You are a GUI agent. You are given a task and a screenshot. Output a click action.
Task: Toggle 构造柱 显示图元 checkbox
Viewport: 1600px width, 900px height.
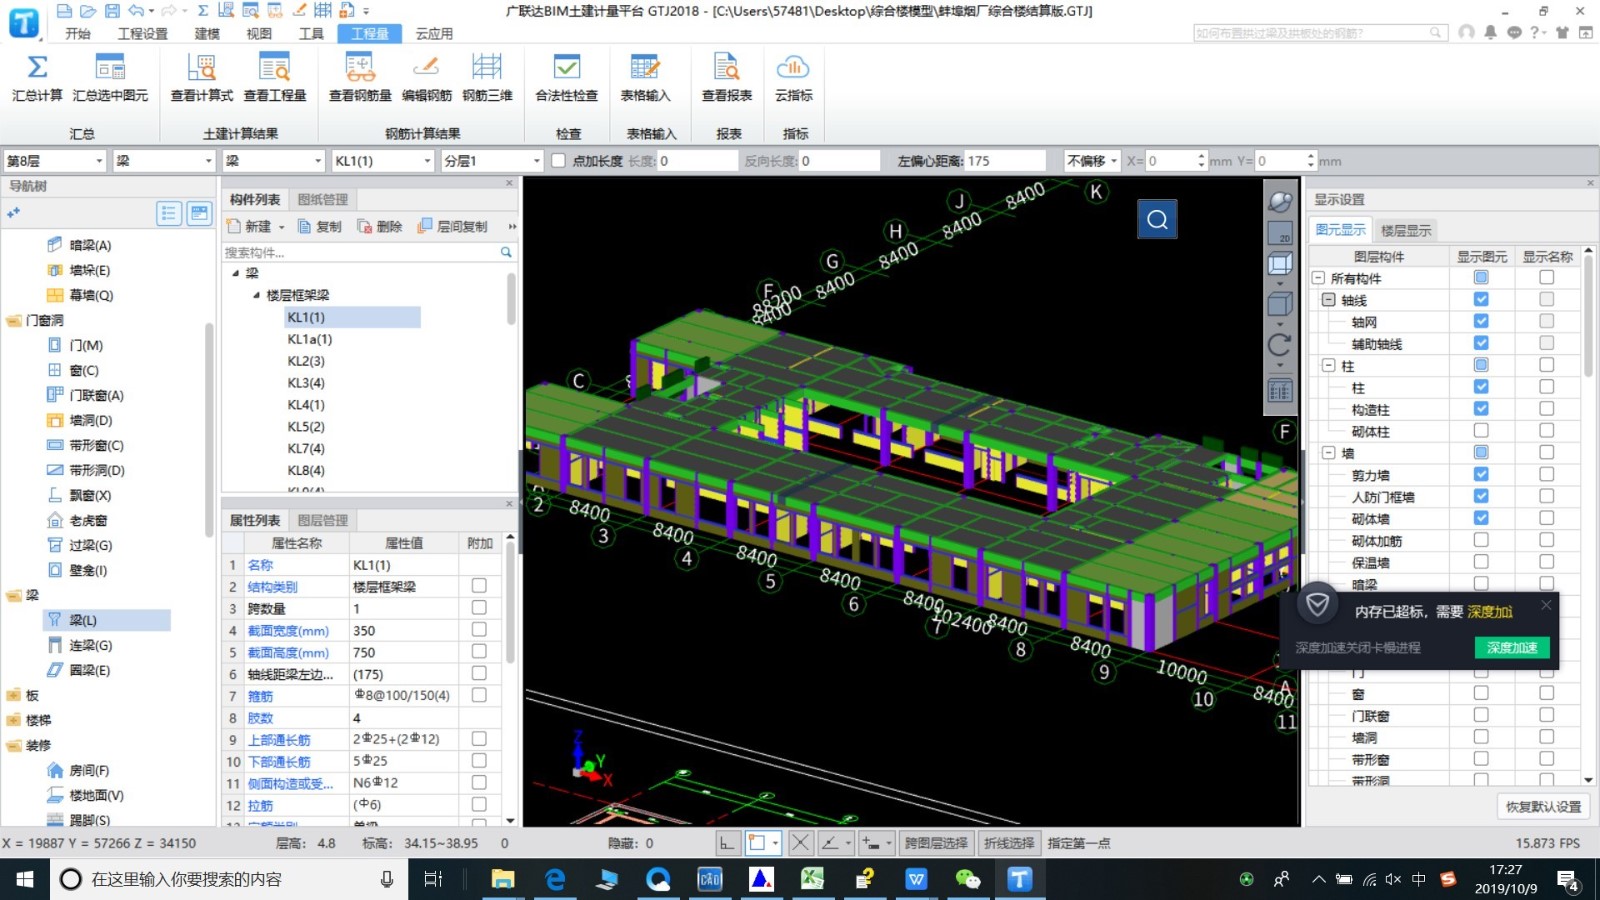pos(1481,408)
